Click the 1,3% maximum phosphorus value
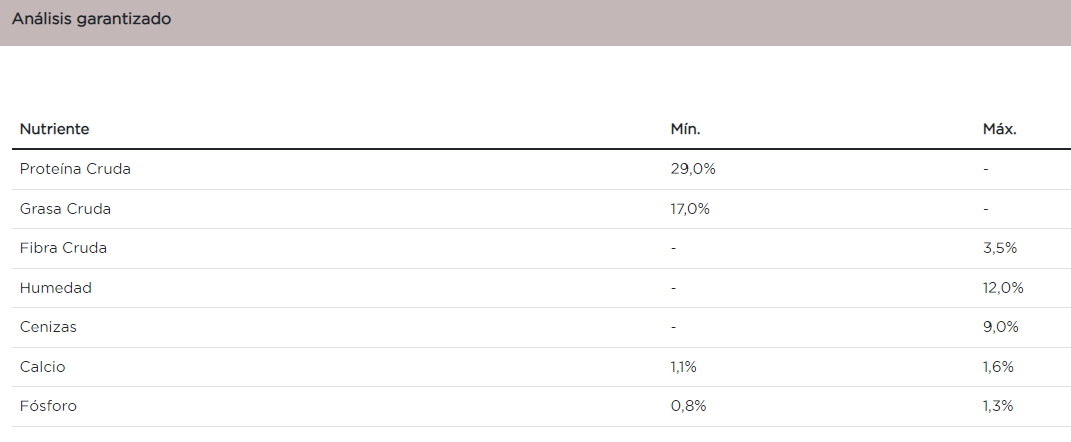 tap(999, 406)
